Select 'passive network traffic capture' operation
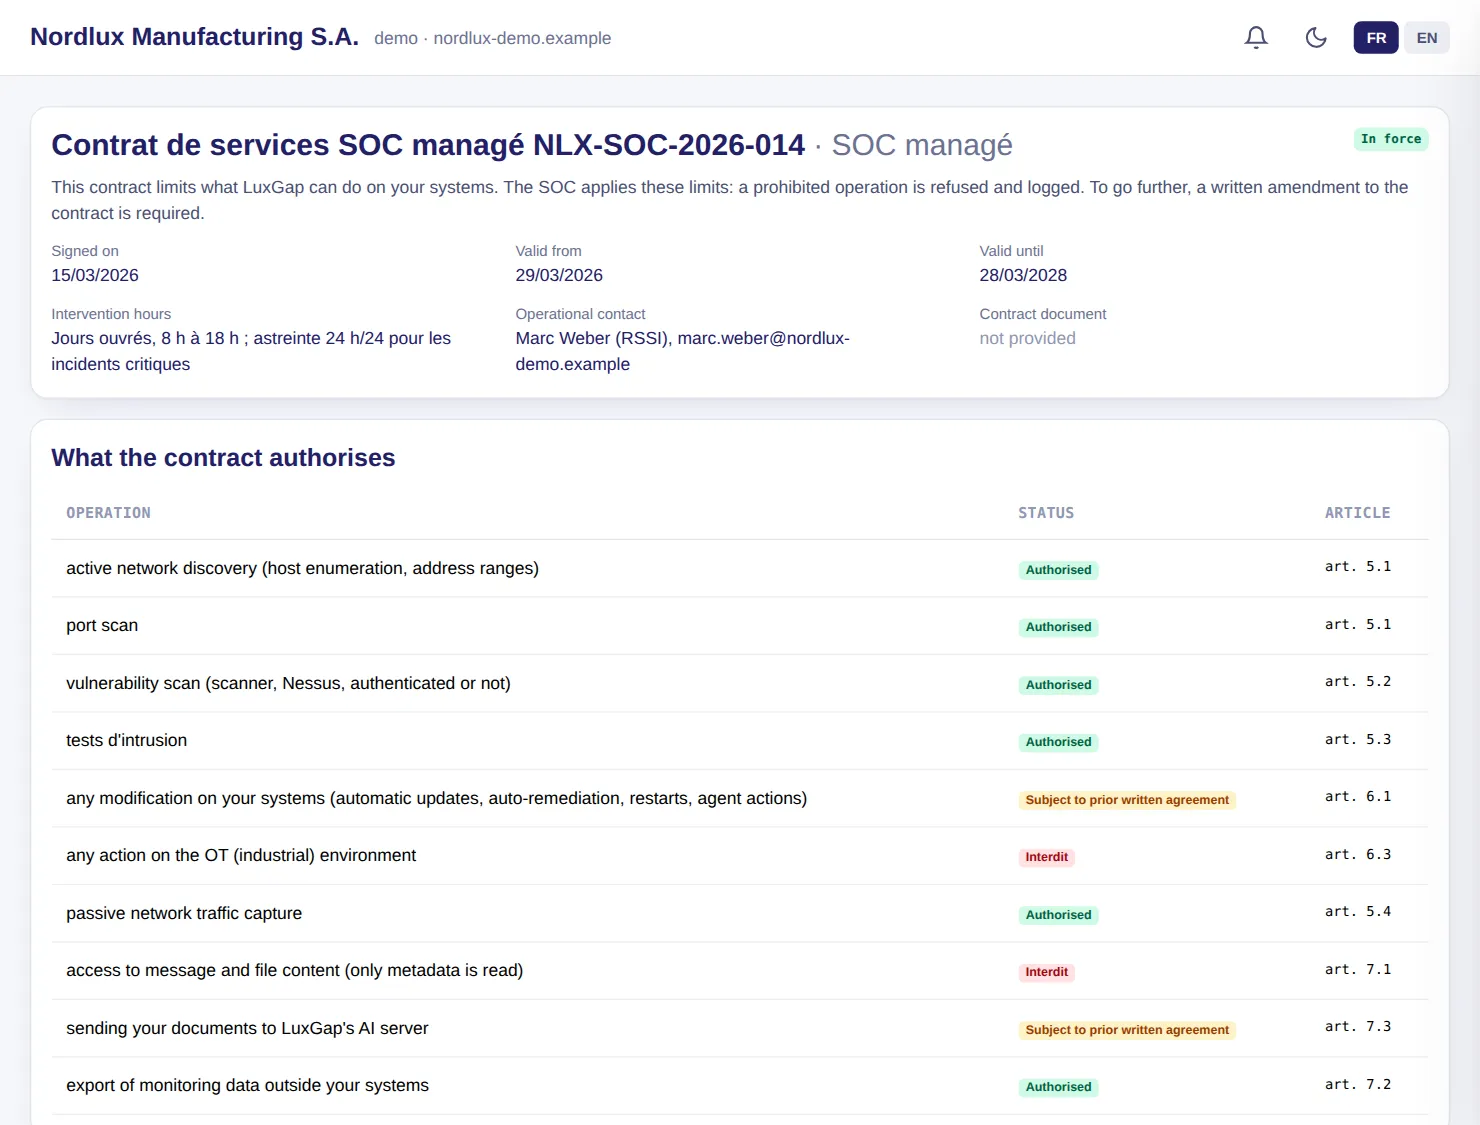Viewport: 1480px width, 1125px height. point(184,913)
